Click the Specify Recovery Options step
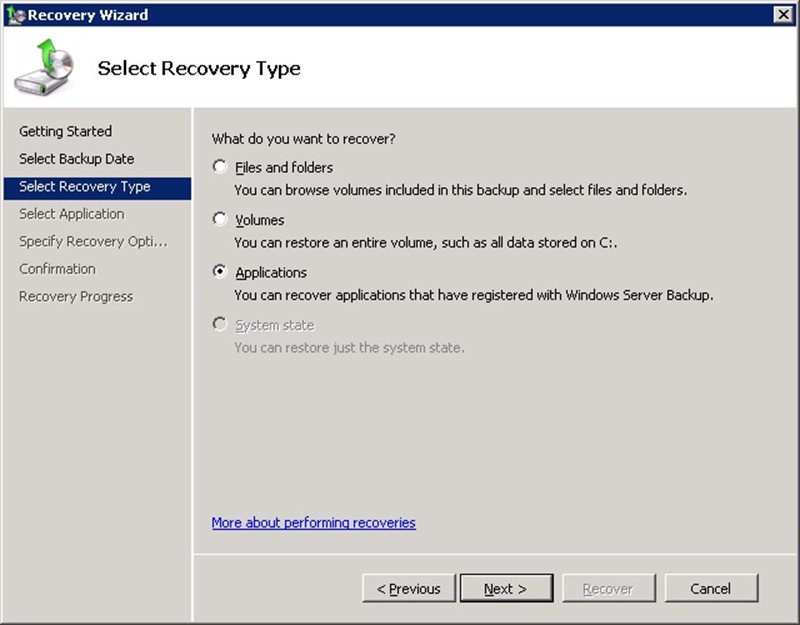Screen dimensions: 800x625 tap(93, 241)
